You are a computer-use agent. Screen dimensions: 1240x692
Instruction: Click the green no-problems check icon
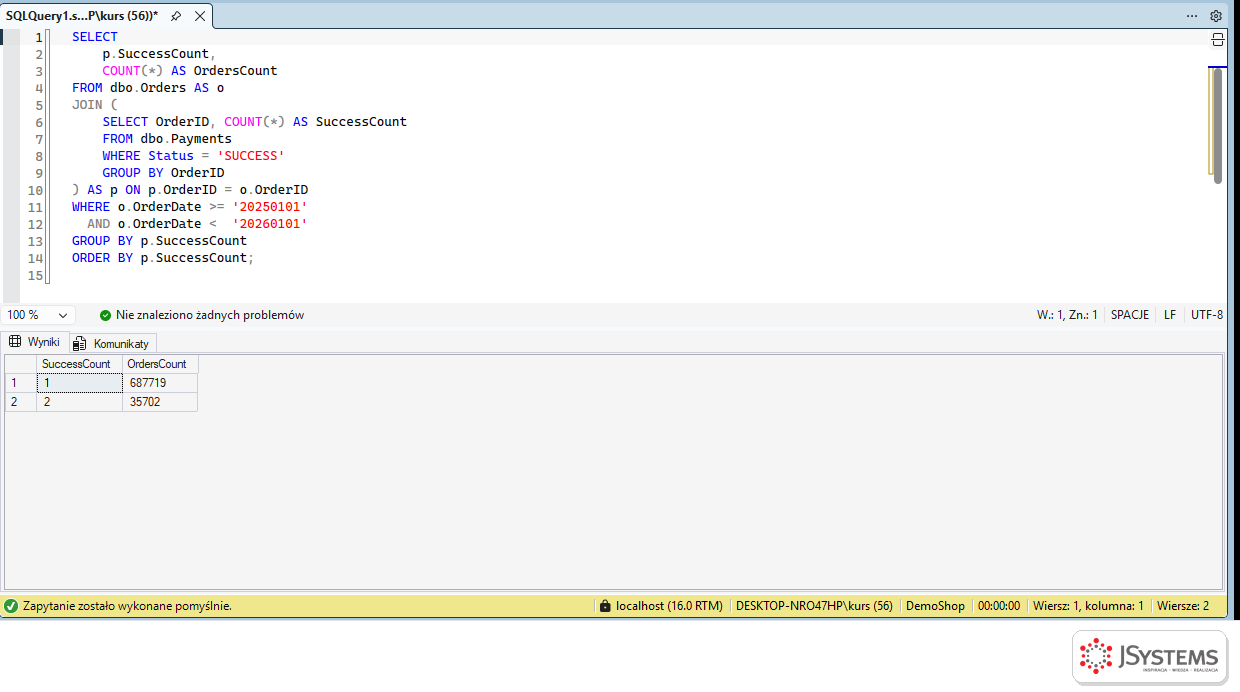tap(105, 315)
